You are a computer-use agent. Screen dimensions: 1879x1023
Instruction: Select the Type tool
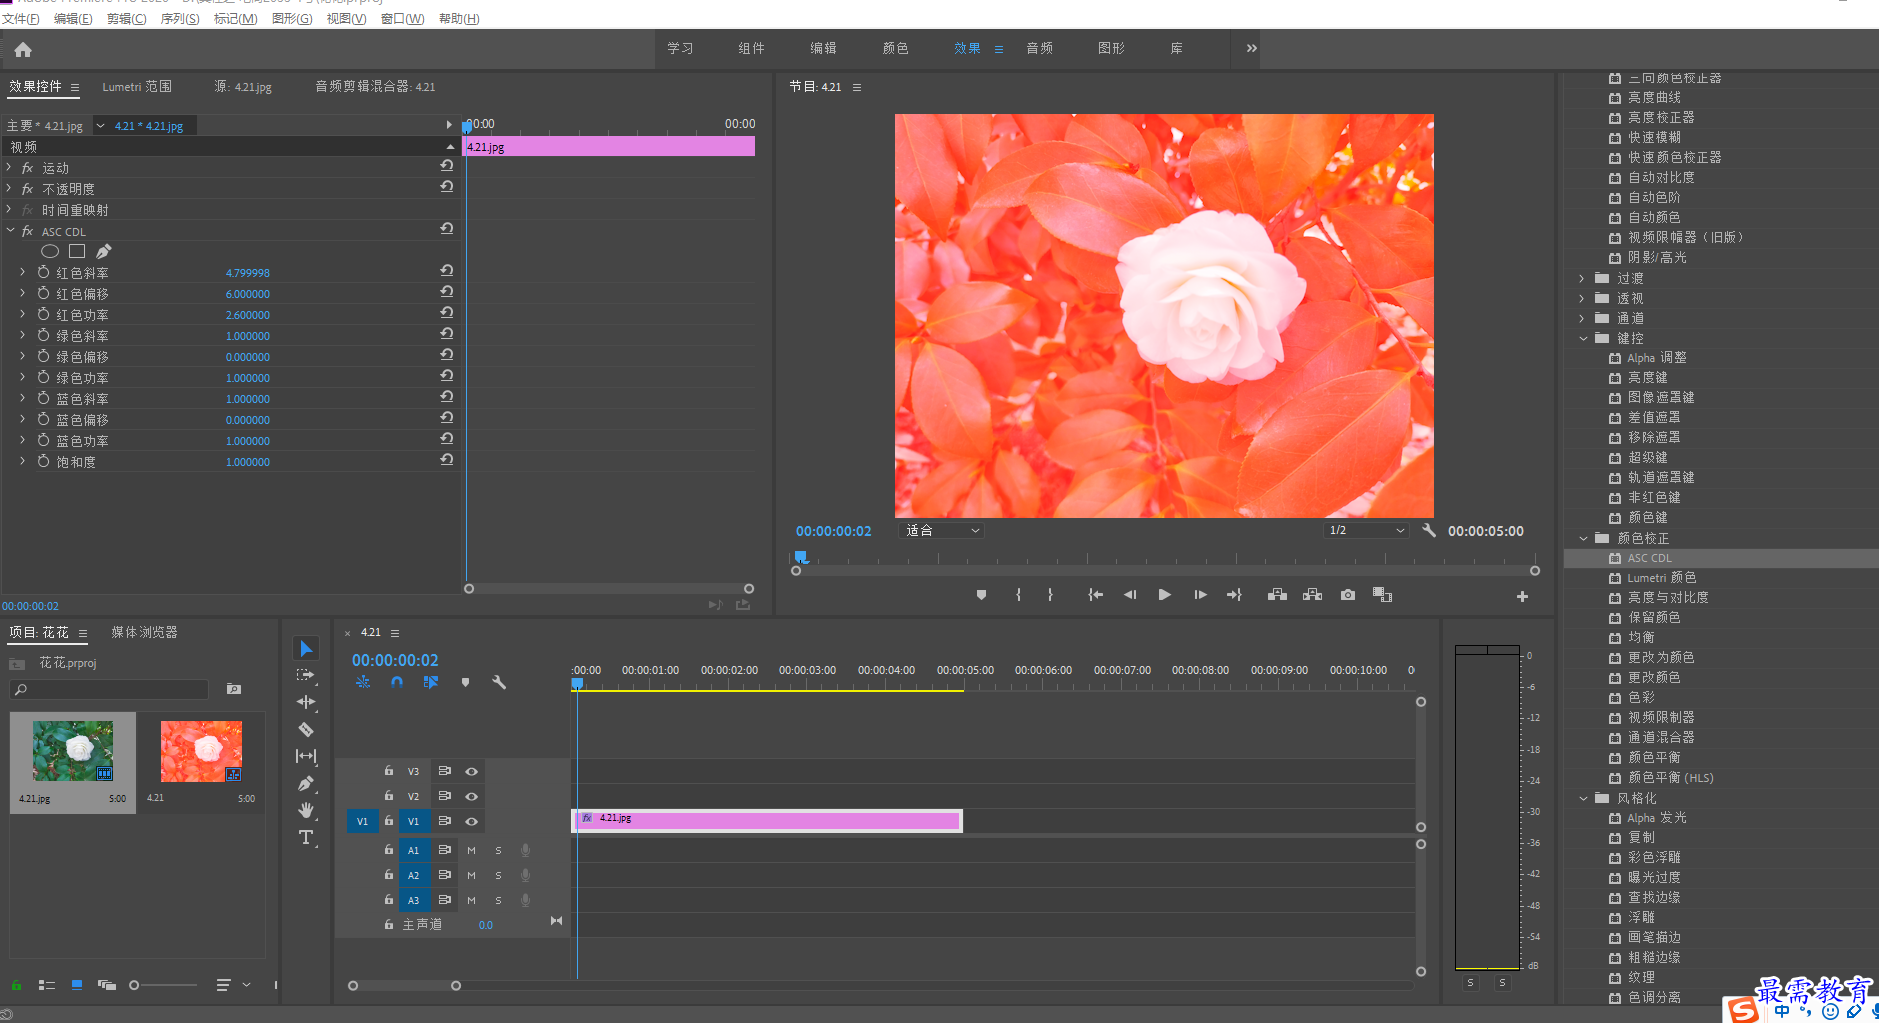(x=306, y=837)
